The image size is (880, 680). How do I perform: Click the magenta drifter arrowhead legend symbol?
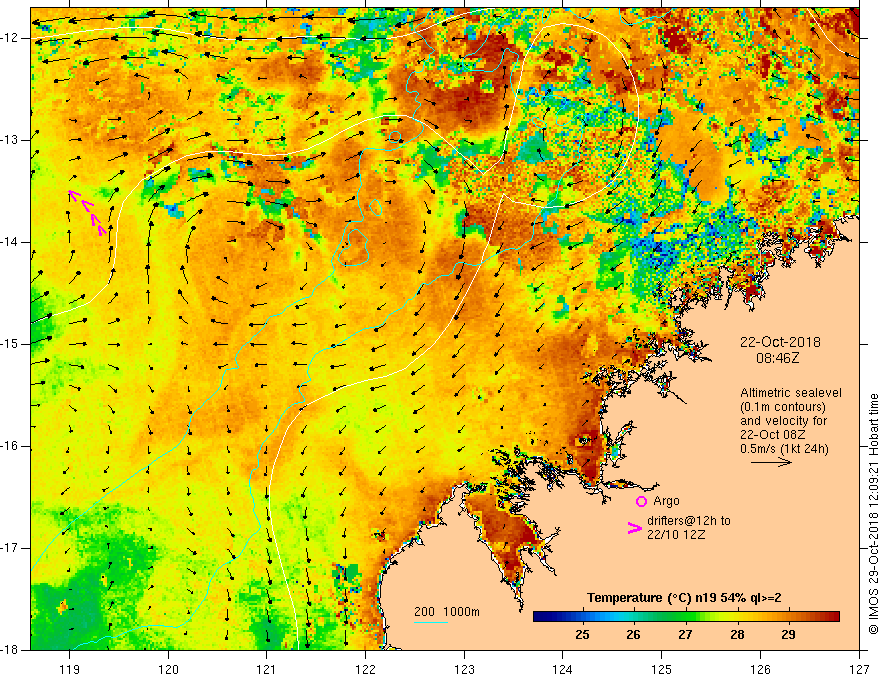(x=634, y=528)
